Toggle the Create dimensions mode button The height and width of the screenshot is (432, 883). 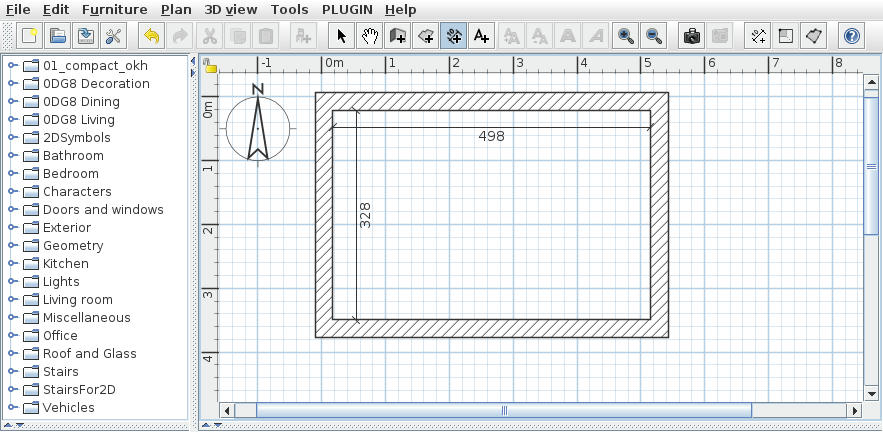(x=453, y=37)
